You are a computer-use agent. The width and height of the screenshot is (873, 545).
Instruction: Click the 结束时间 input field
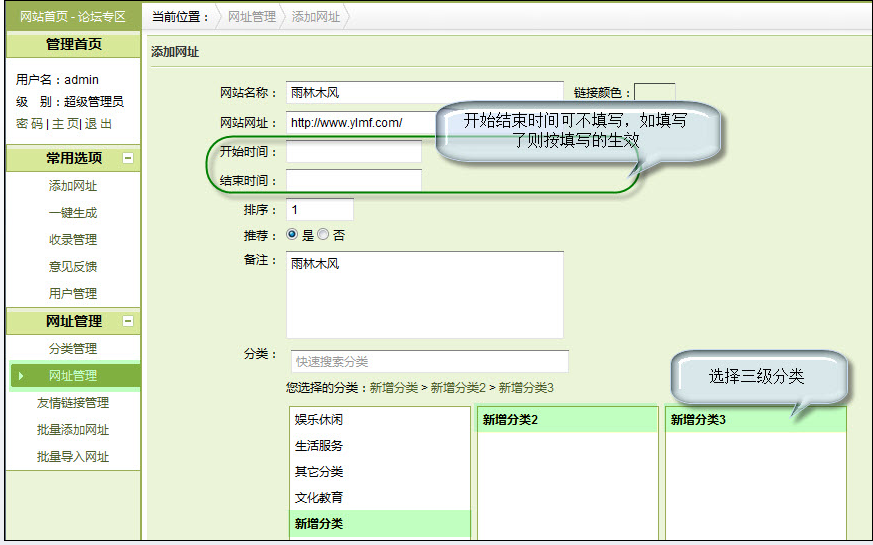353,180
